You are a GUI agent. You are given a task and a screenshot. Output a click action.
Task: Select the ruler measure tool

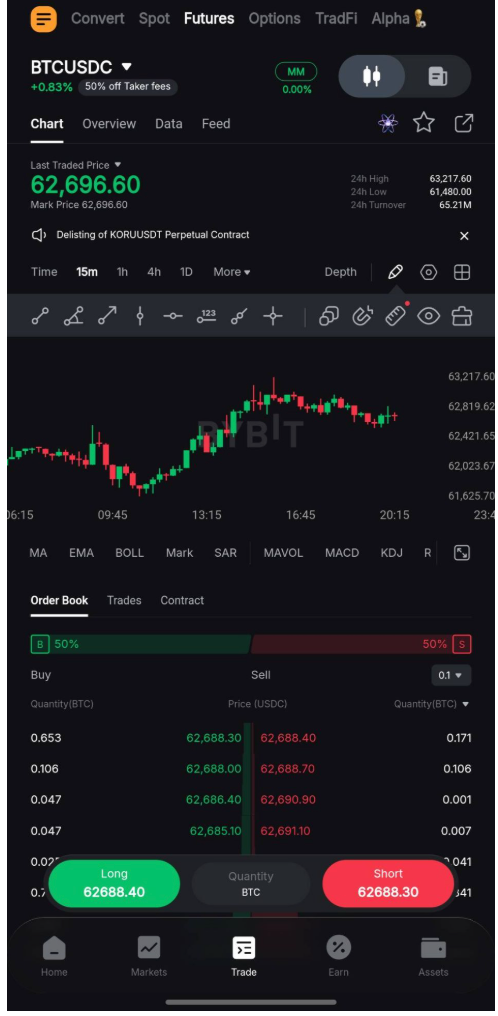[x=395, y=316]
